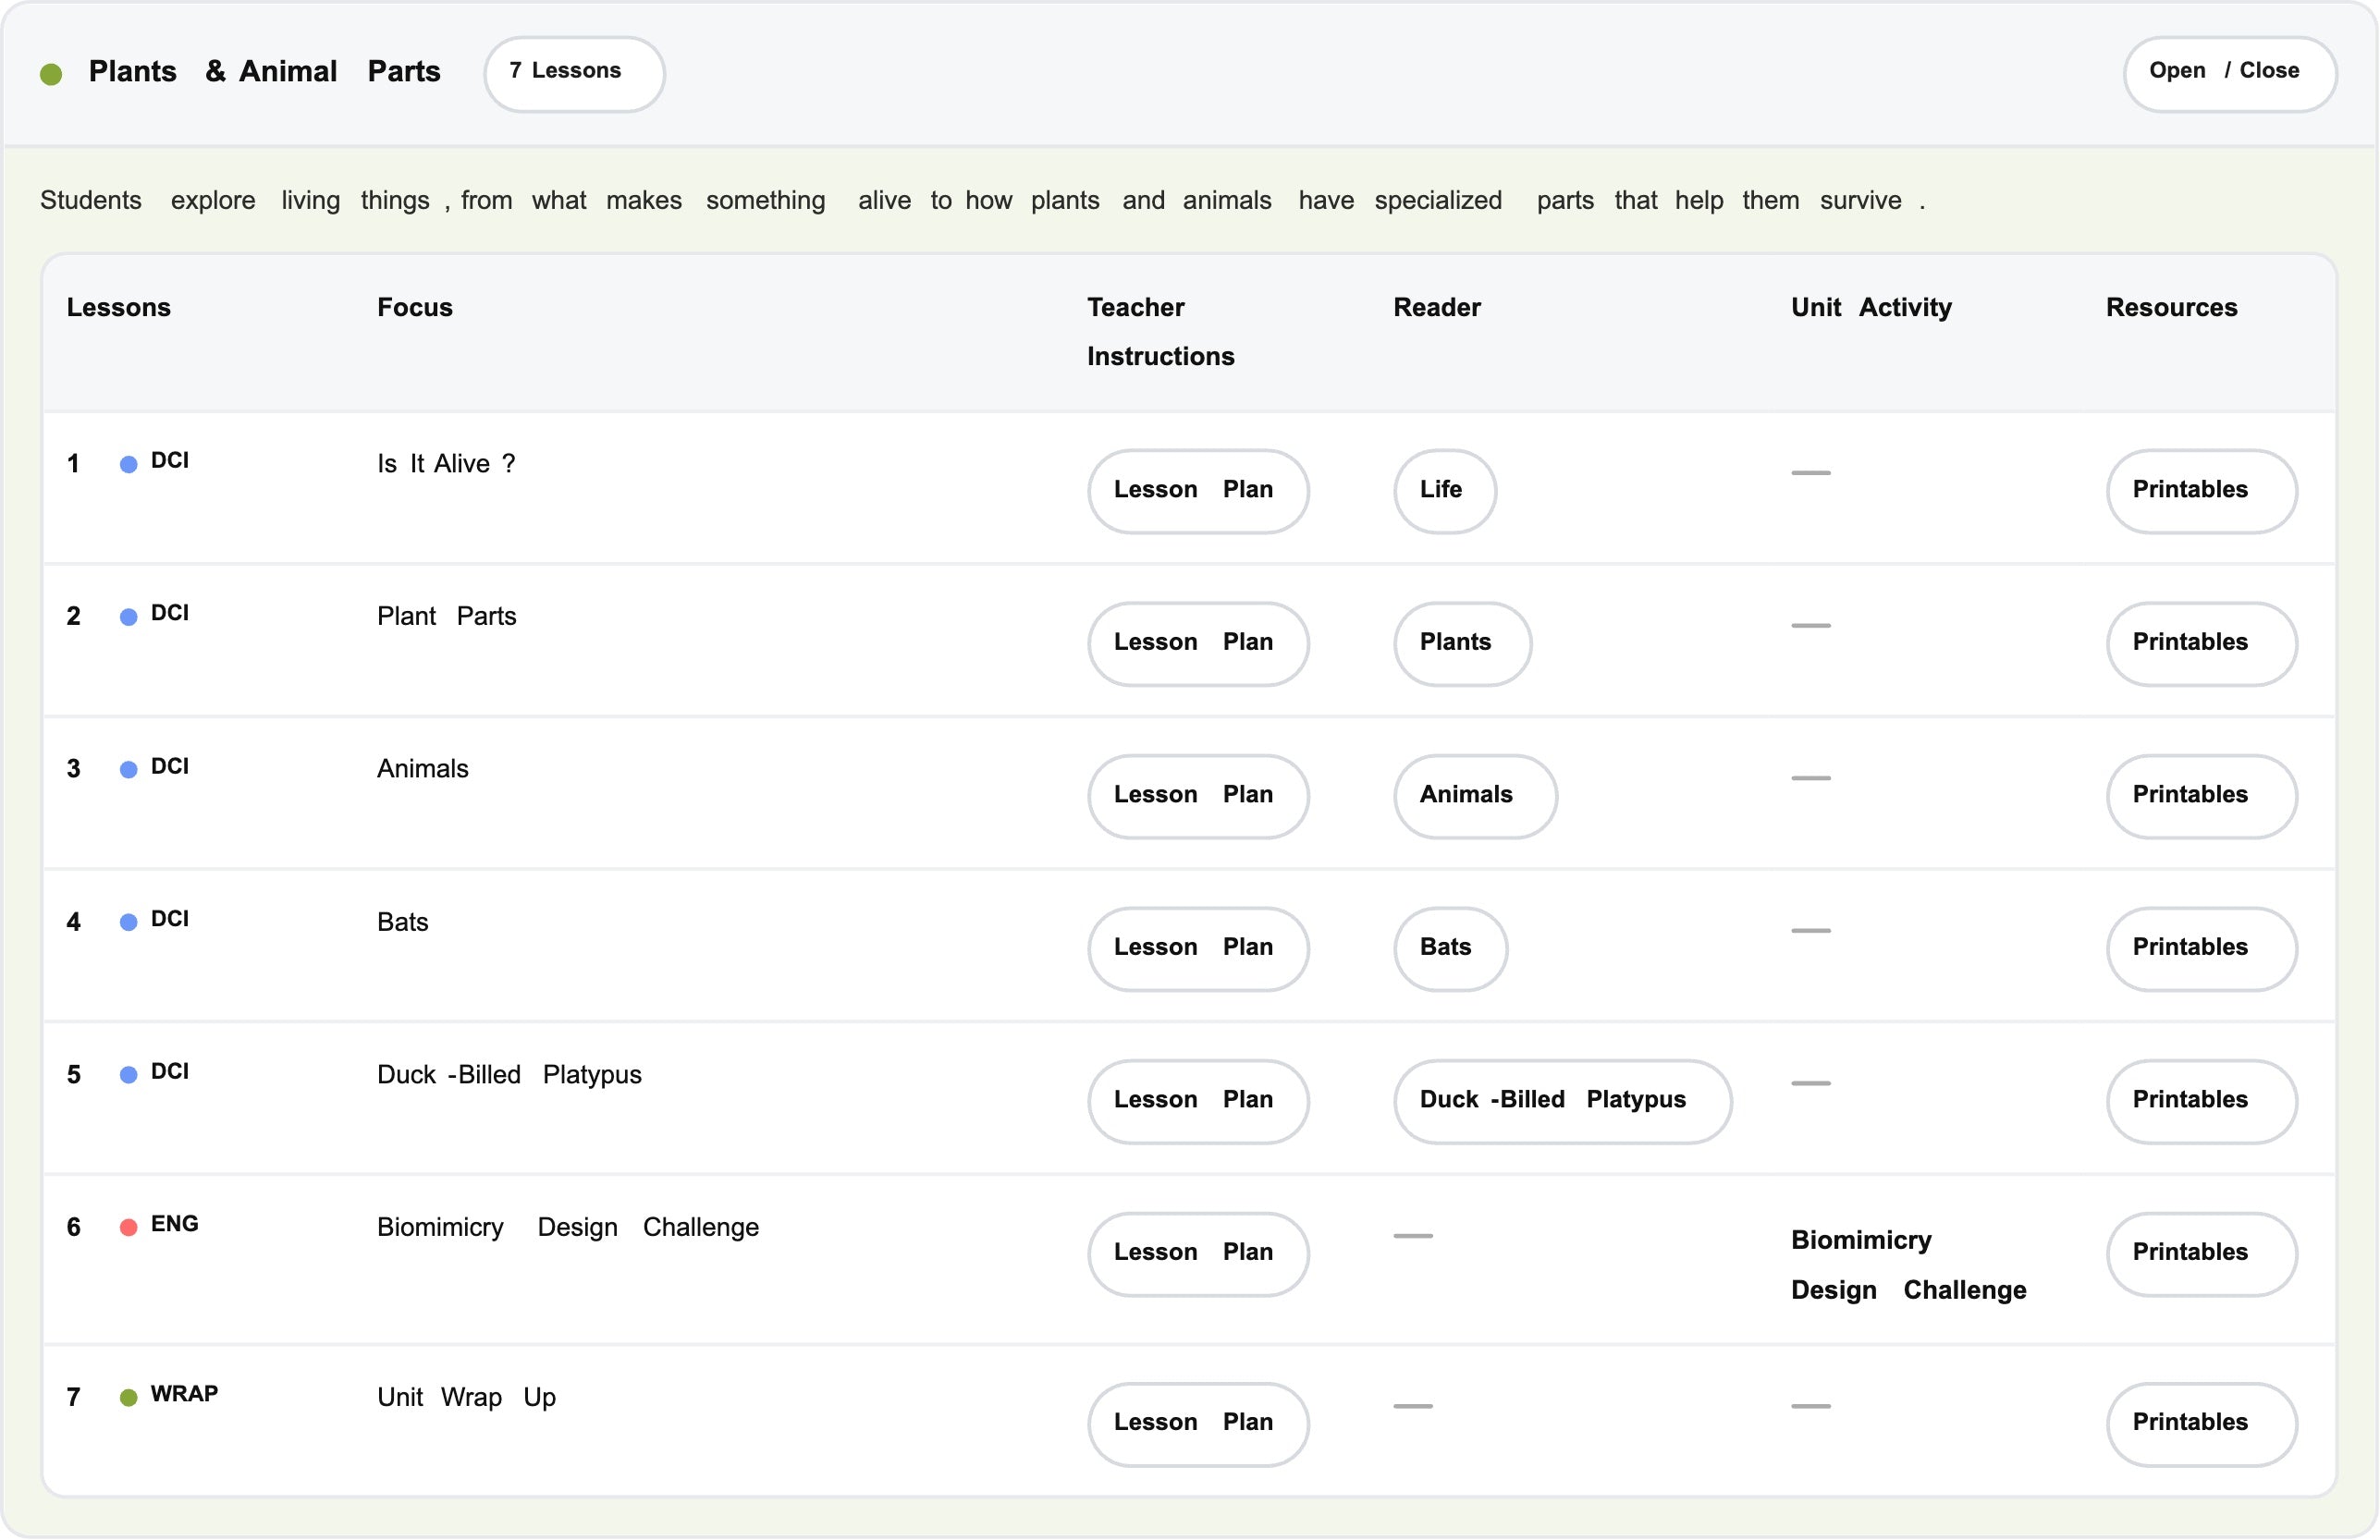The height and width of the screenshot is (1540, 2380).
Task: Click the Teacher Instructions column header
Action: (1160, 331)
